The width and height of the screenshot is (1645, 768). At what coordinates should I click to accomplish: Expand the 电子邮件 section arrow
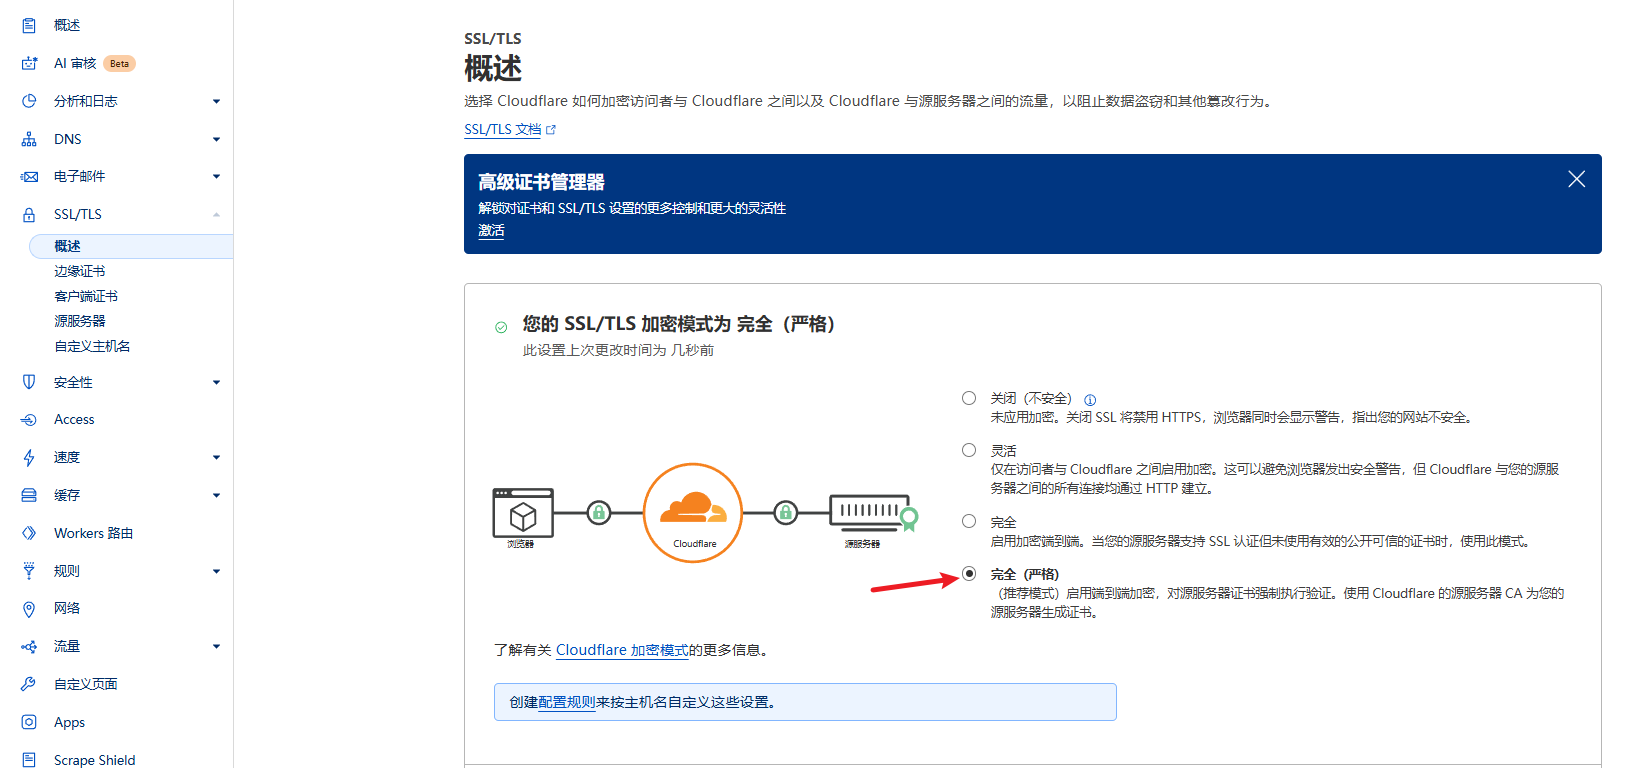pos(216,176)
